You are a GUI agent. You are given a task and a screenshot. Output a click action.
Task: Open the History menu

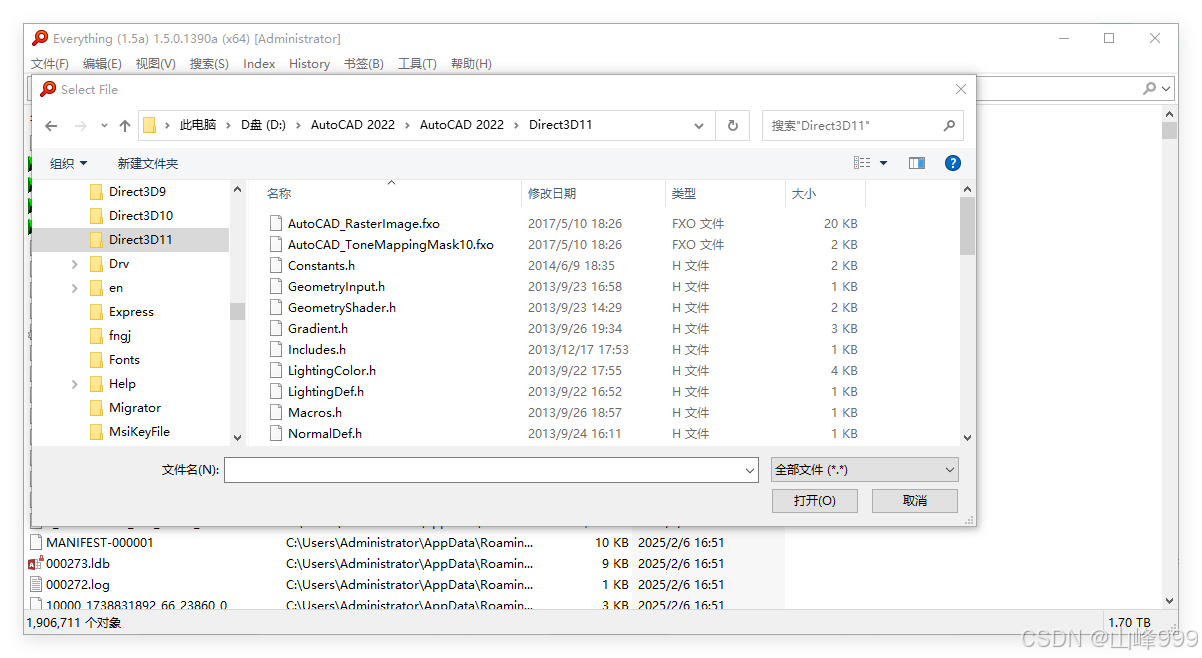(309, 64)
